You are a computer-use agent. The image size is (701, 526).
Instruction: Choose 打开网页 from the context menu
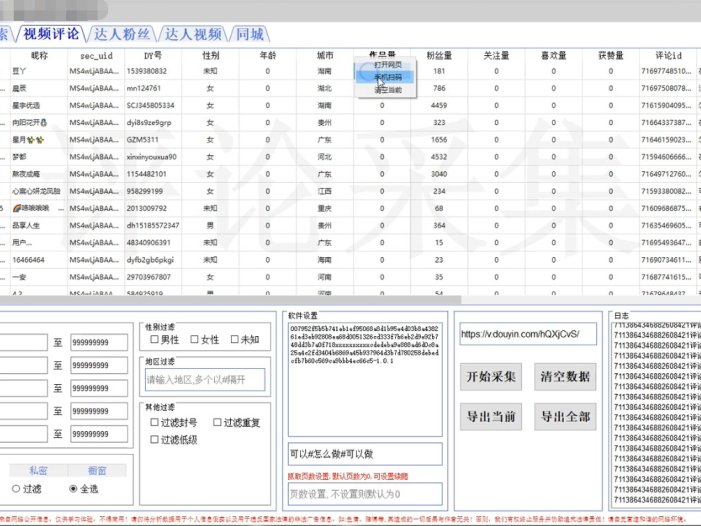click(388, 65)
